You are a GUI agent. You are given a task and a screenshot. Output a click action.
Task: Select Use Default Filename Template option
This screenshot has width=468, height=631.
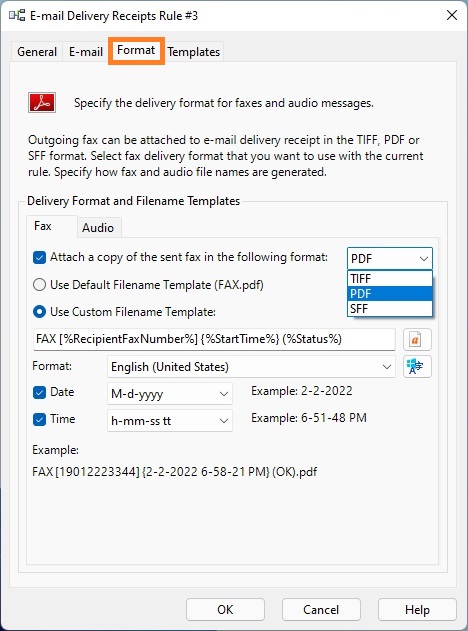(x=39, y=285)
